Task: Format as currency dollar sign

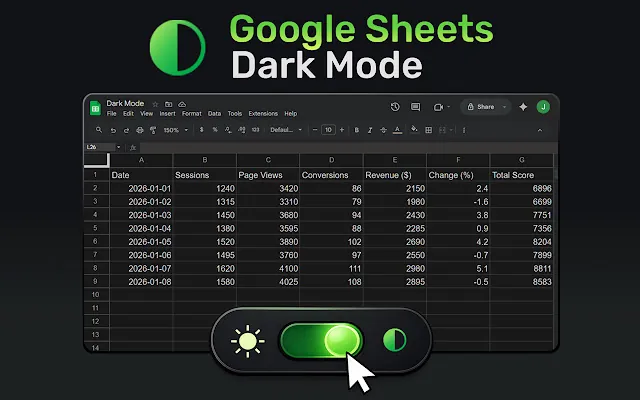Action: click(x=201, y=130)
